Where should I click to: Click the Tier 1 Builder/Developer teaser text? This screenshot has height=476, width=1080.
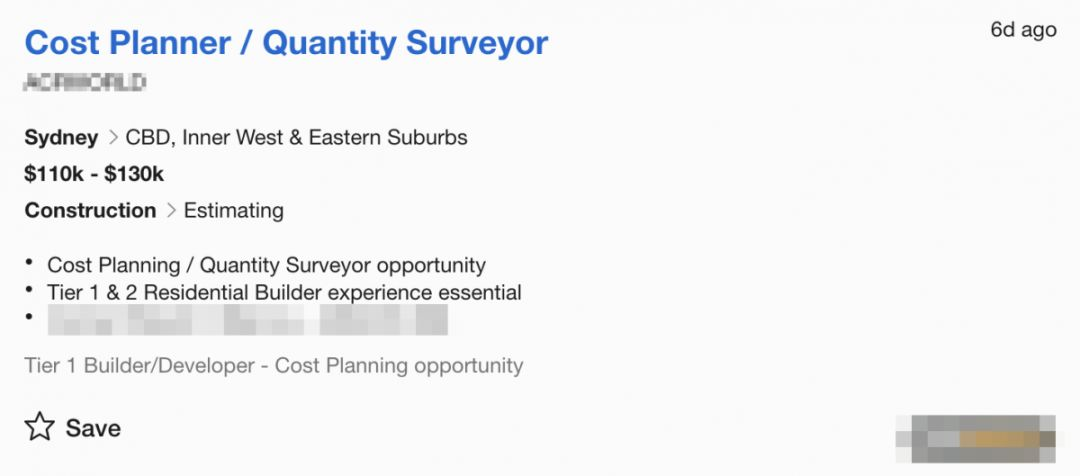[x=273, y=365]
